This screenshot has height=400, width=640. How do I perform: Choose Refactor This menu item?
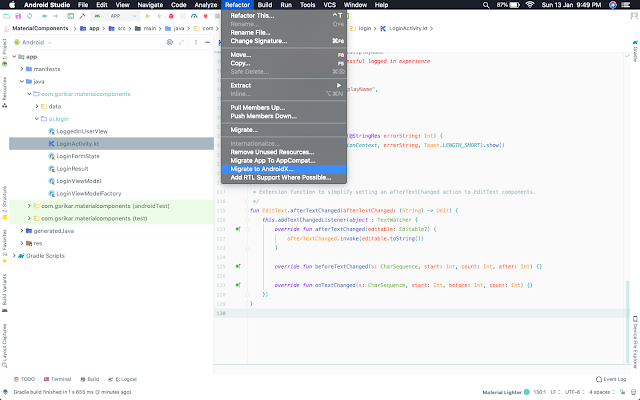pos(284,16)
